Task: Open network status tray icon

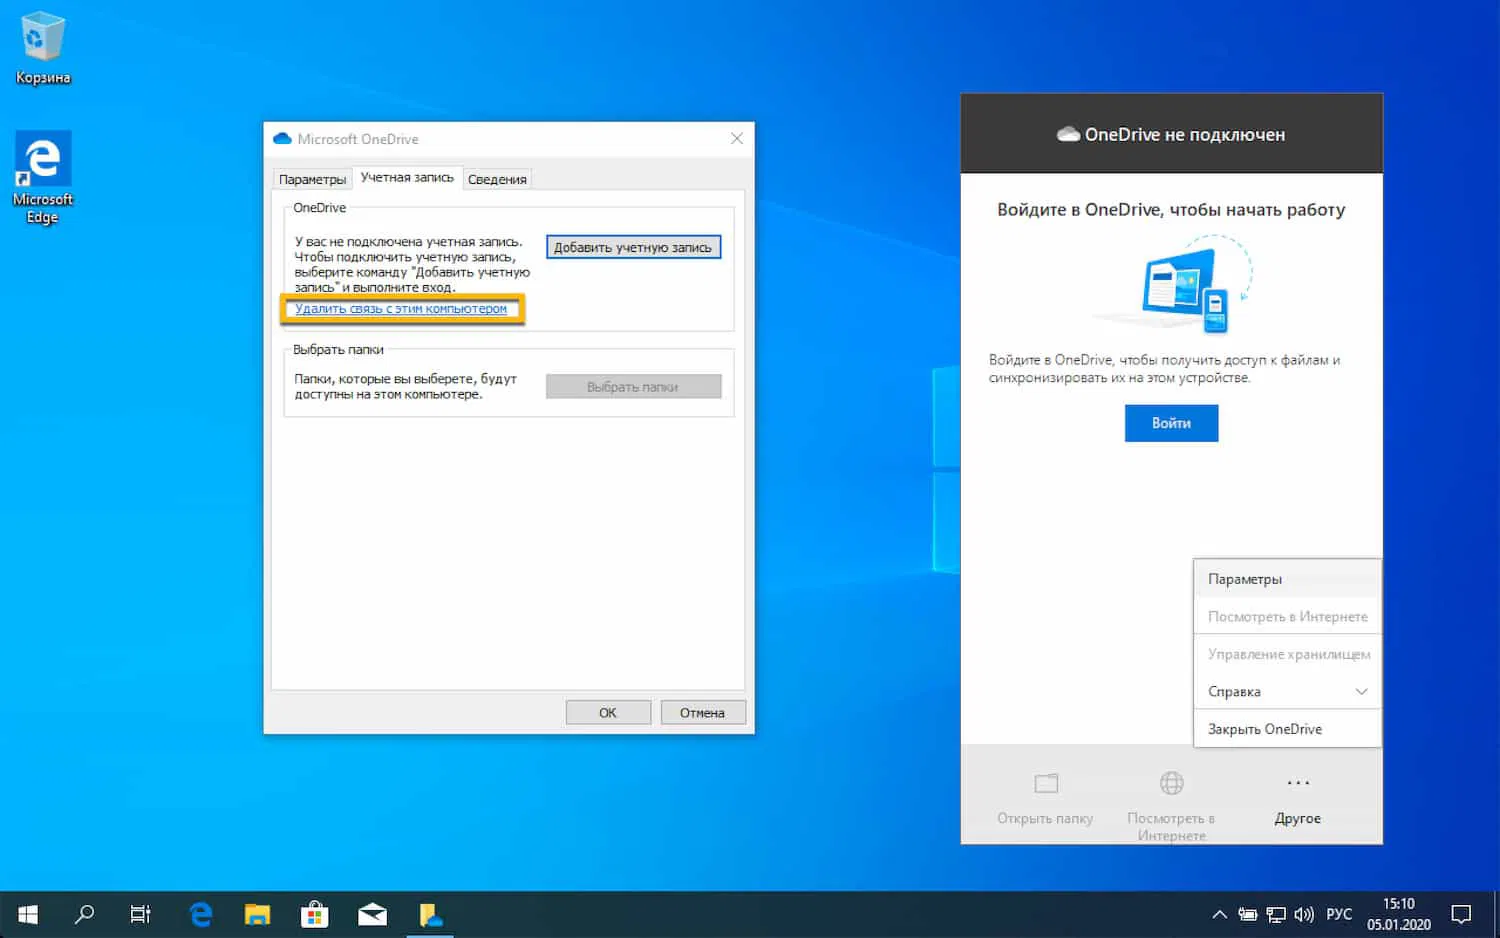Action: [x=1276, y=914]
